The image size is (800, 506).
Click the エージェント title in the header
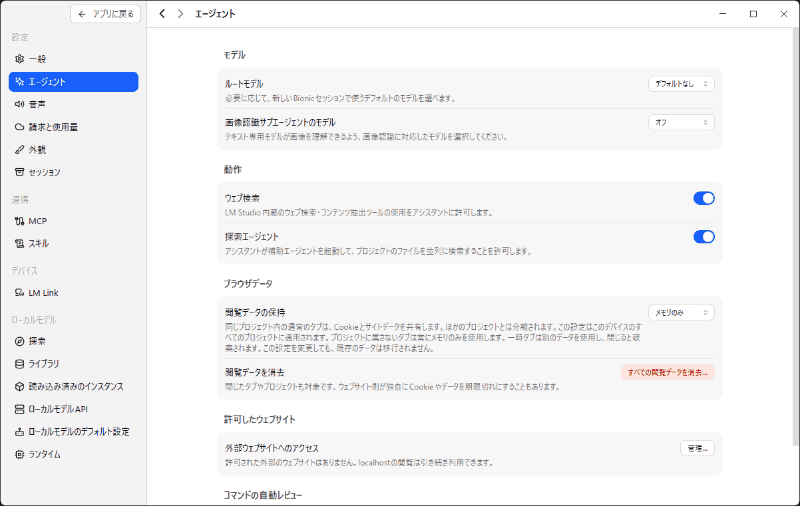tap(215, 14)
